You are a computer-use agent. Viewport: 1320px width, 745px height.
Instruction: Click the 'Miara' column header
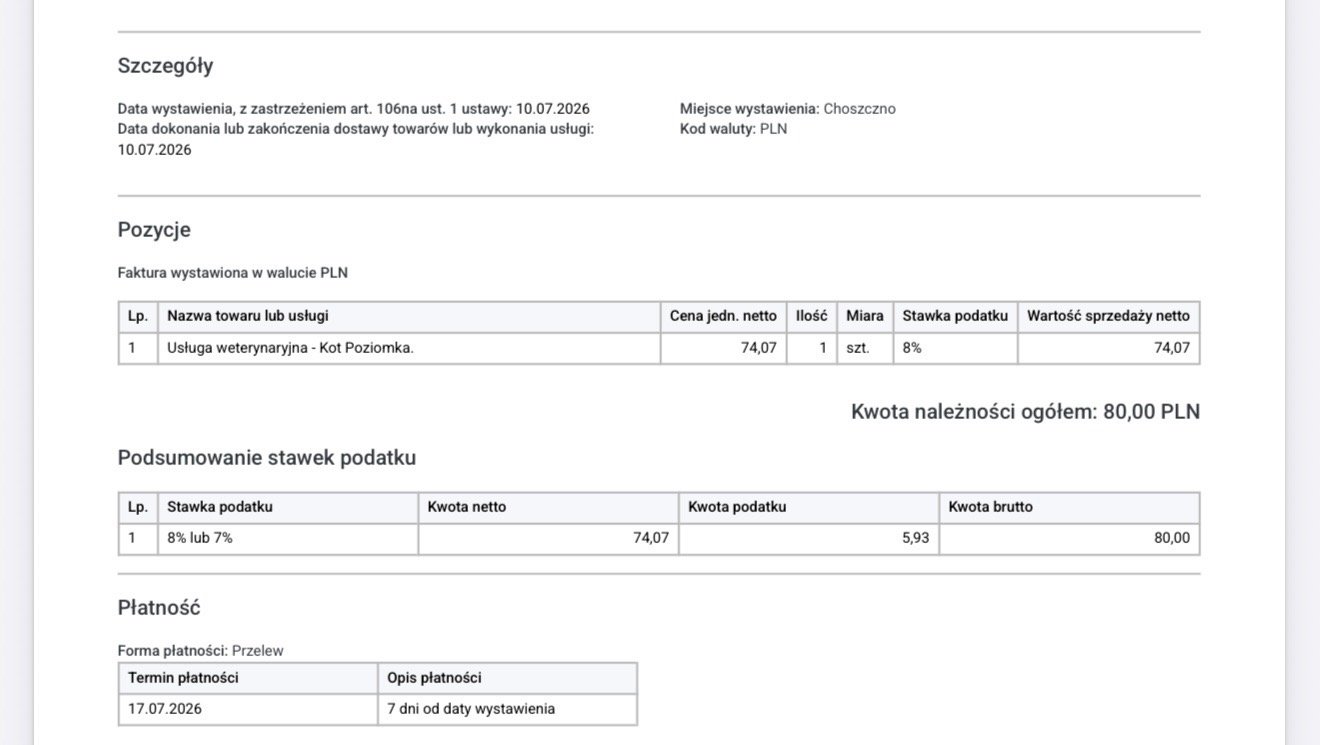(x=865, y=316)
